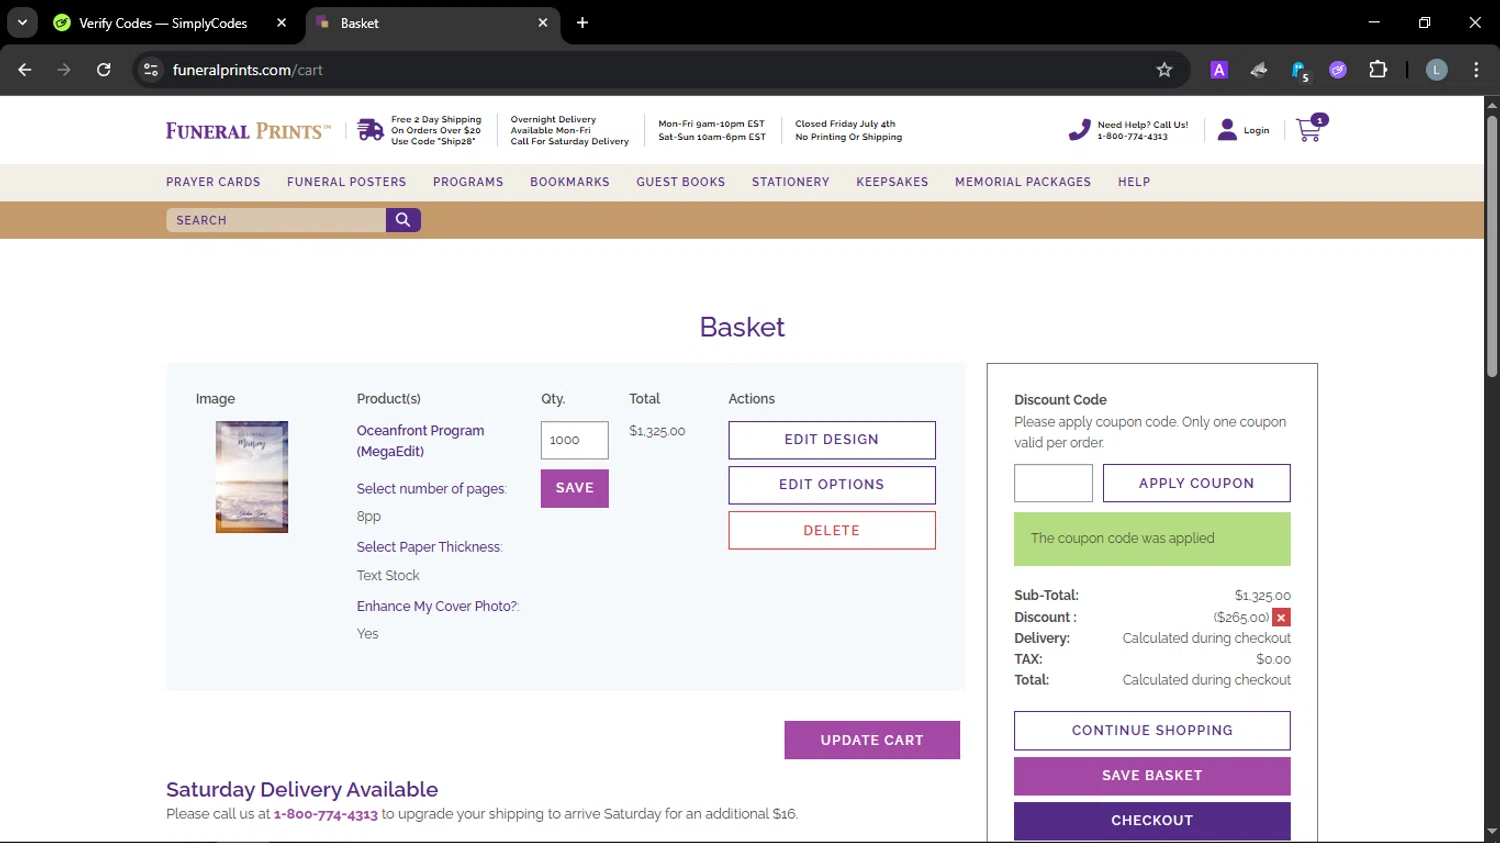Click the $1,325.00 item total
The image size is (1500, 843).
click(x=657, y=431)
